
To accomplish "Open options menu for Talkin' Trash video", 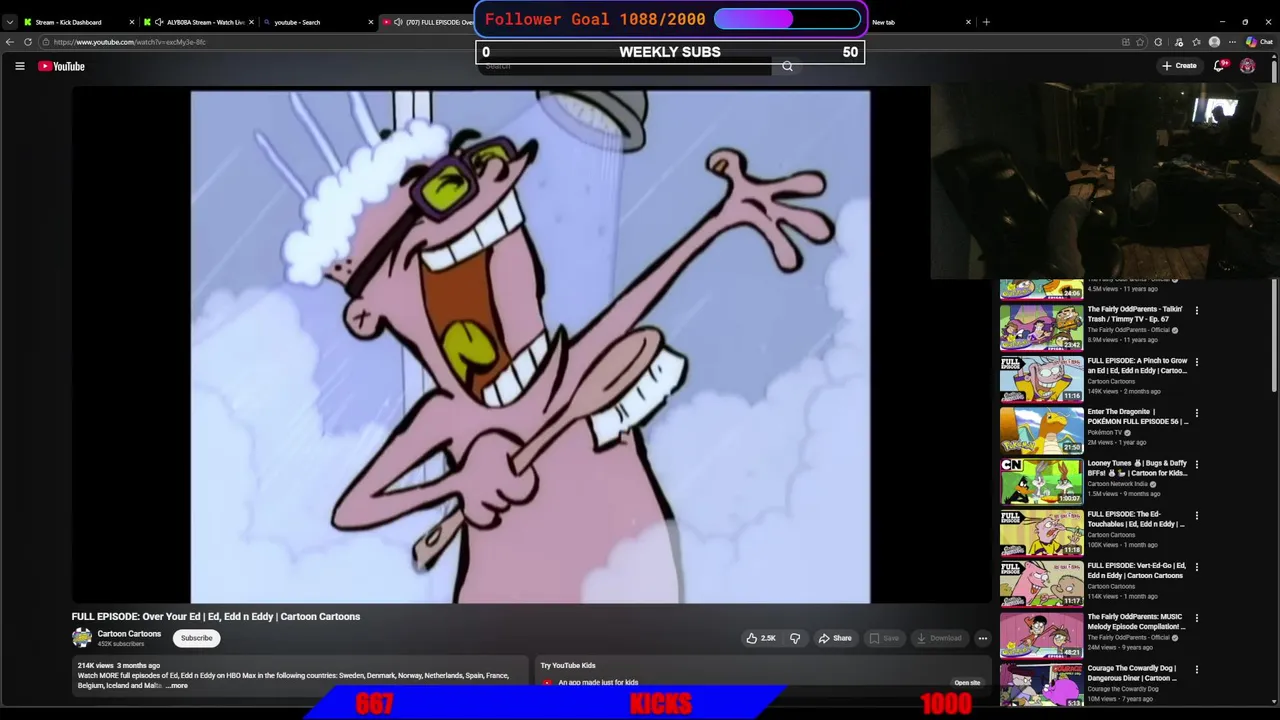I will (1196, 311).
